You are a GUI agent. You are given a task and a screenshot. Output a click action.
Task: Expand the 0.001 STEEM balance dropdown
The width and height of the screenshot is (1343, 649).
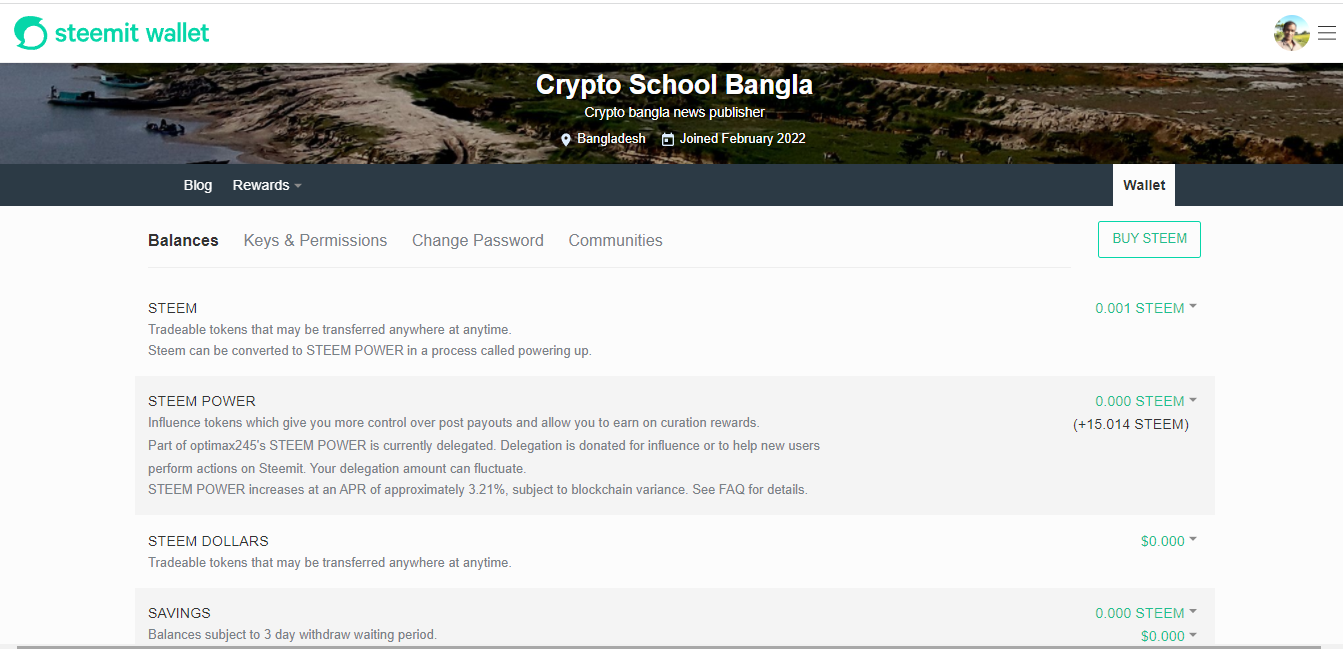coord(1146,308)
